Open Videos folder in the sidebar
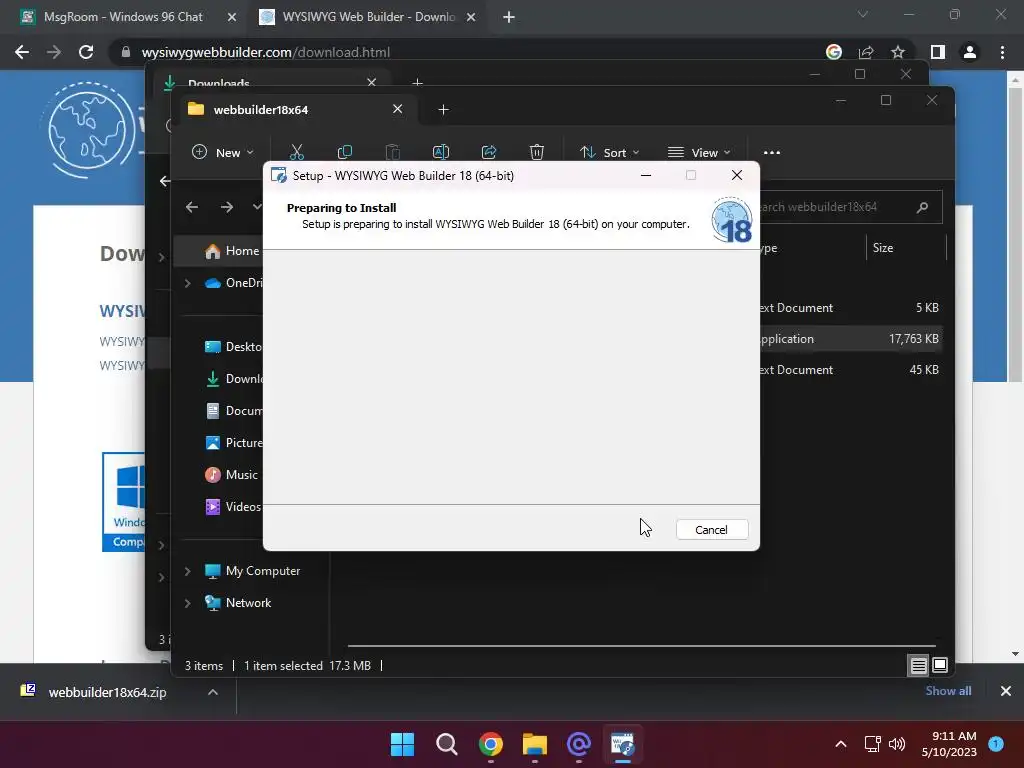 tap(233, 507)
